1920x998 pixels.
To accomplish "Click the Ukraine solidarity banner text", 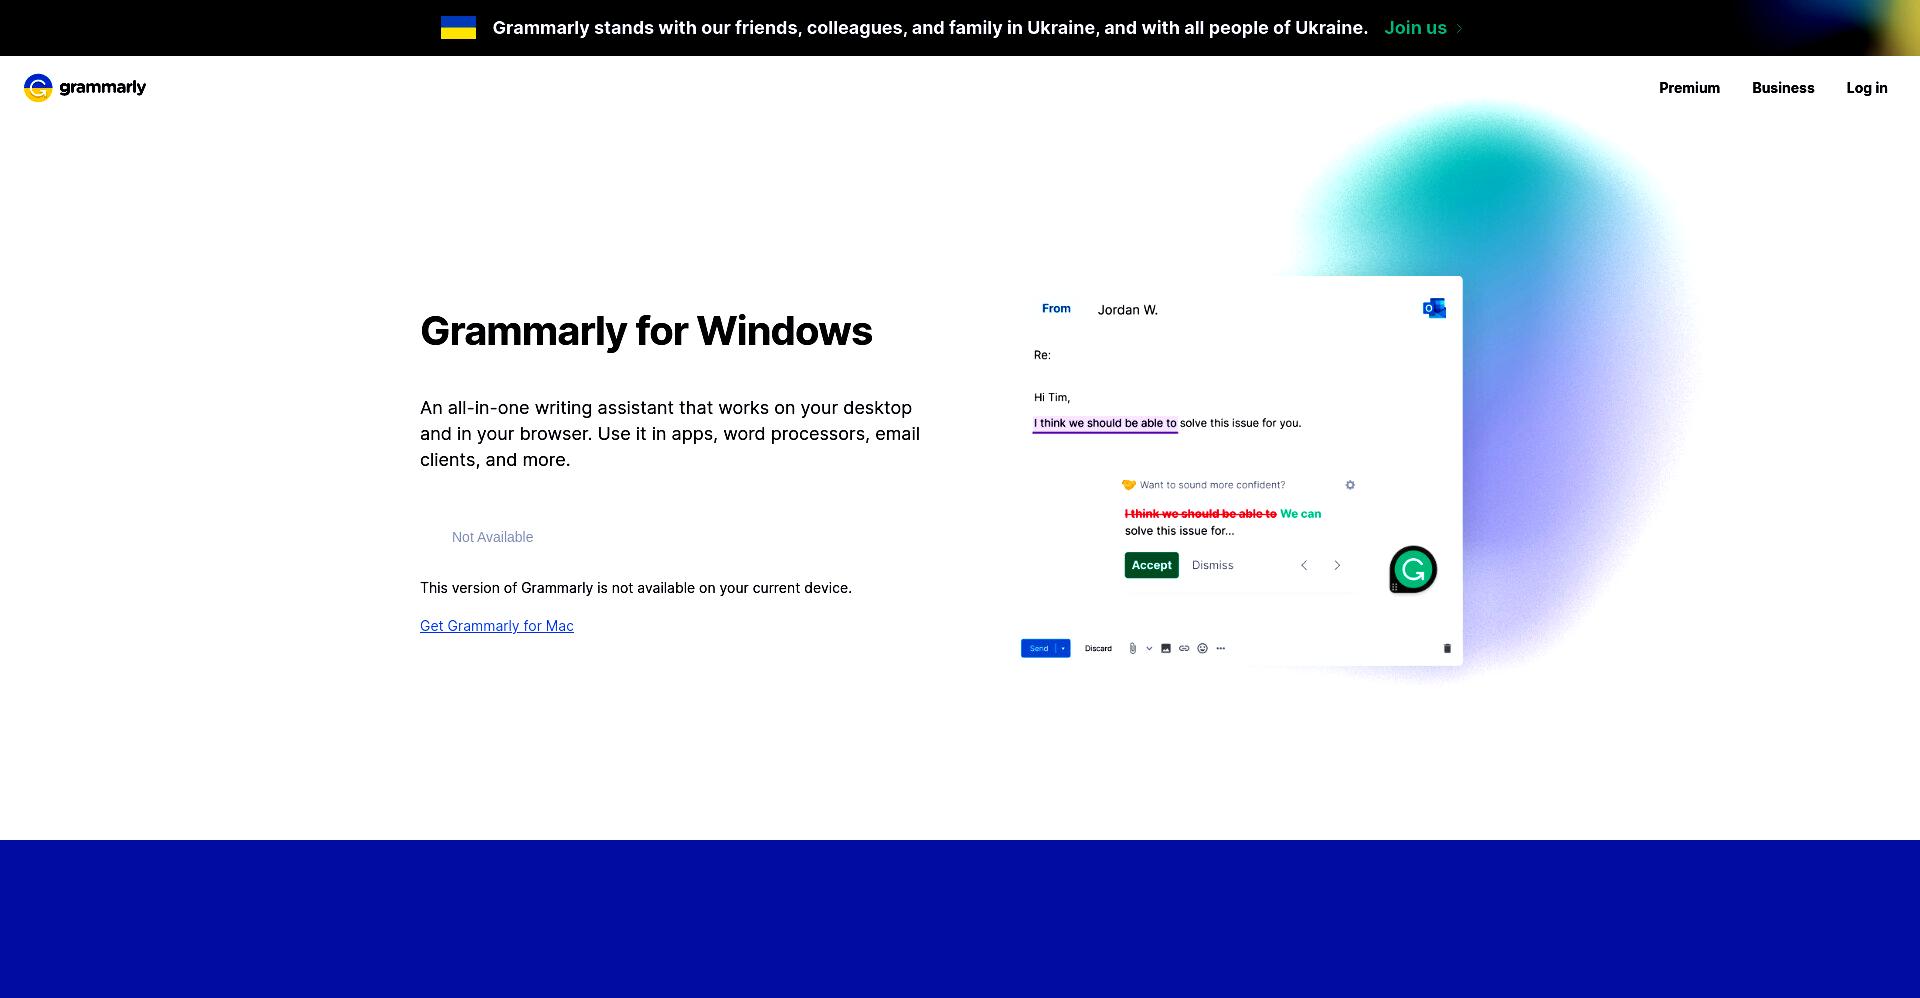I will [x=930, y=28].
